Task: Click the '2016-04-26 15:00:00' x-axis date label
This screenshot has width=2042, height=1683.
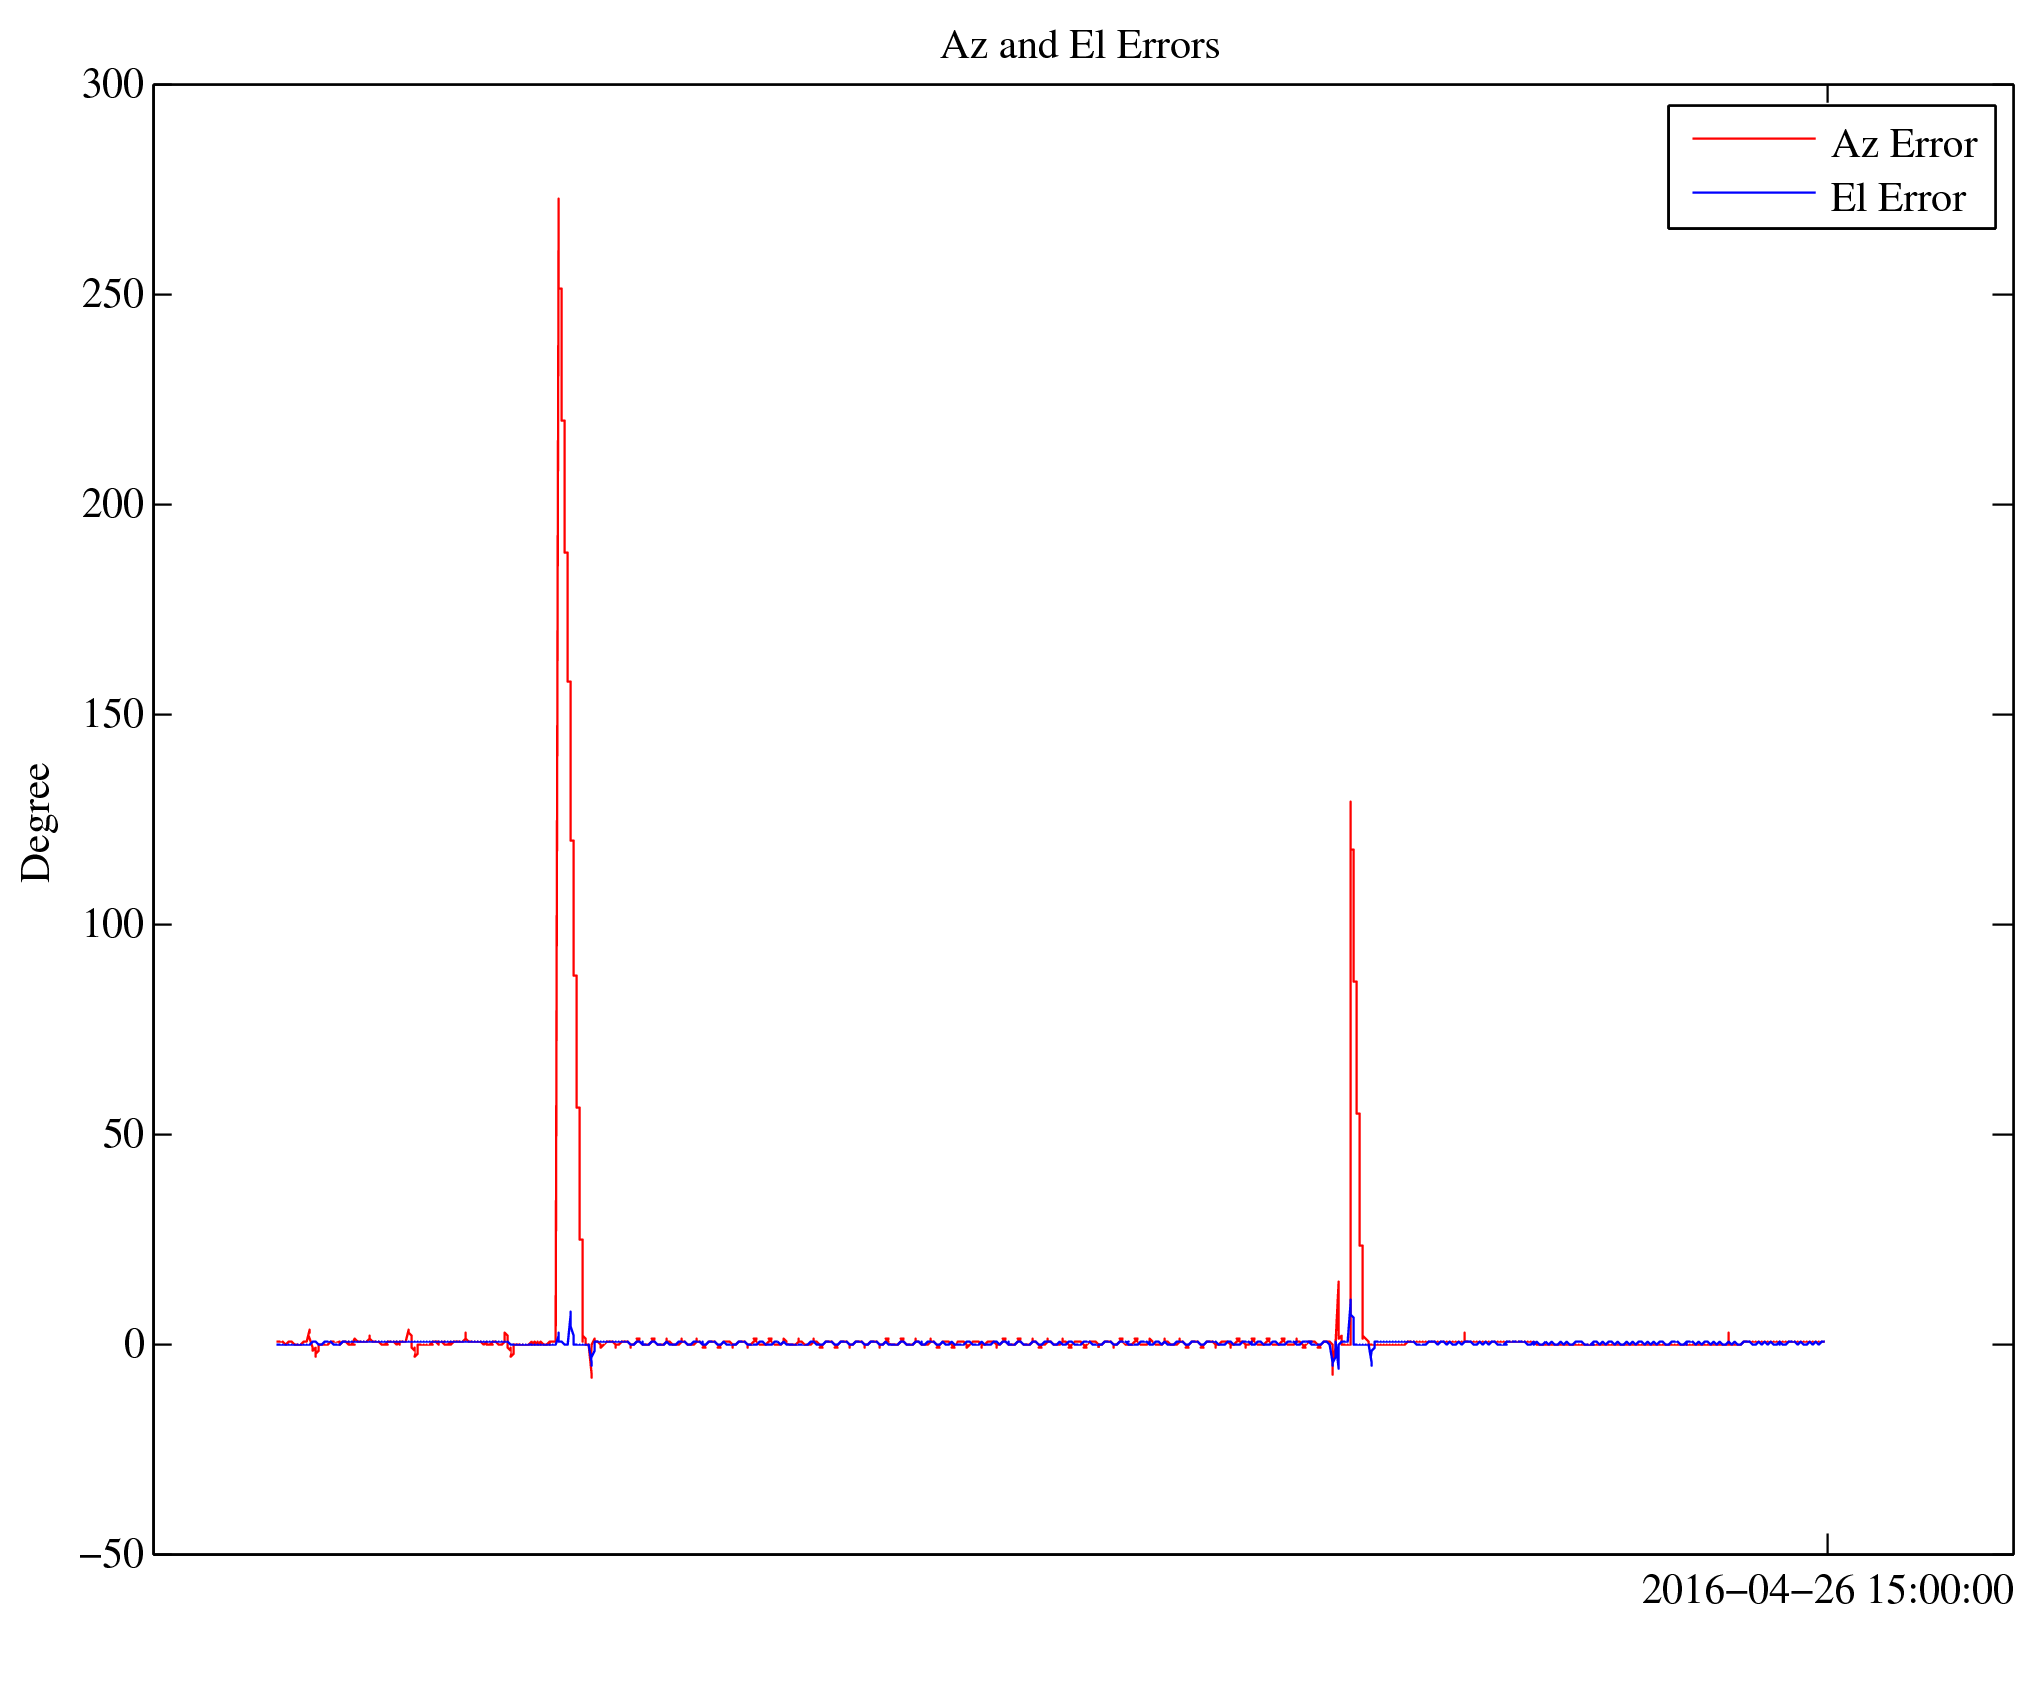Action: 1826,1590
